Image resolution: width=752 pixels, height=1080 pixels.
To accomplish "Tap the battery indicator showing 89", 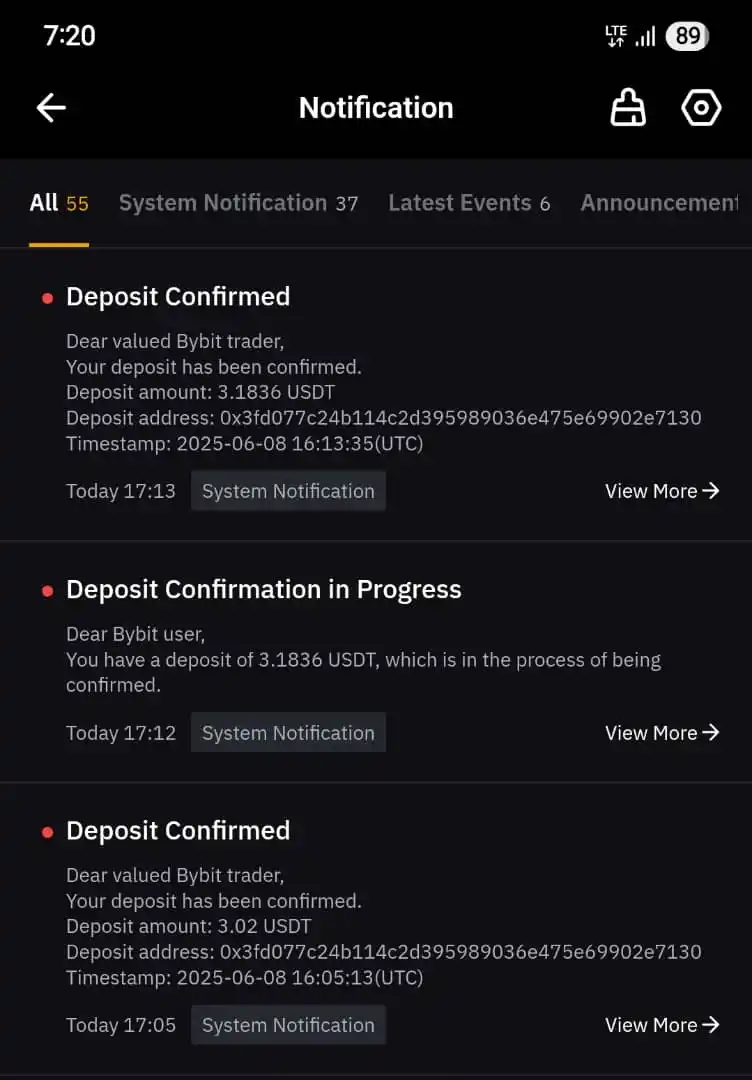I will [687, 36].
